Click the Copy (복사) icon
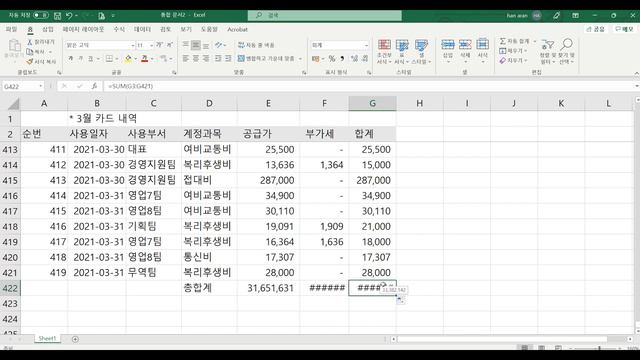The height and width of the screenshot is (360, 640). [29, 52]
